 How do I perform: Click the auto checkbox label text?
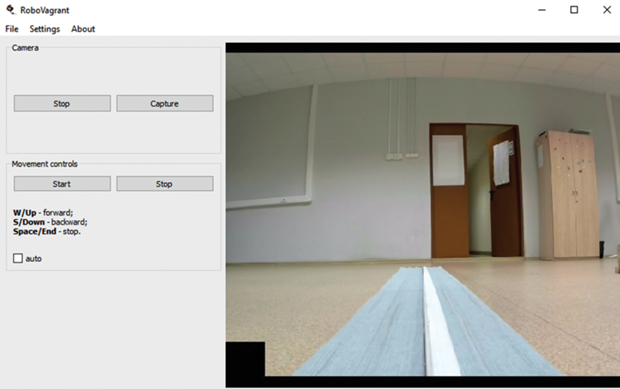(34, 259)
